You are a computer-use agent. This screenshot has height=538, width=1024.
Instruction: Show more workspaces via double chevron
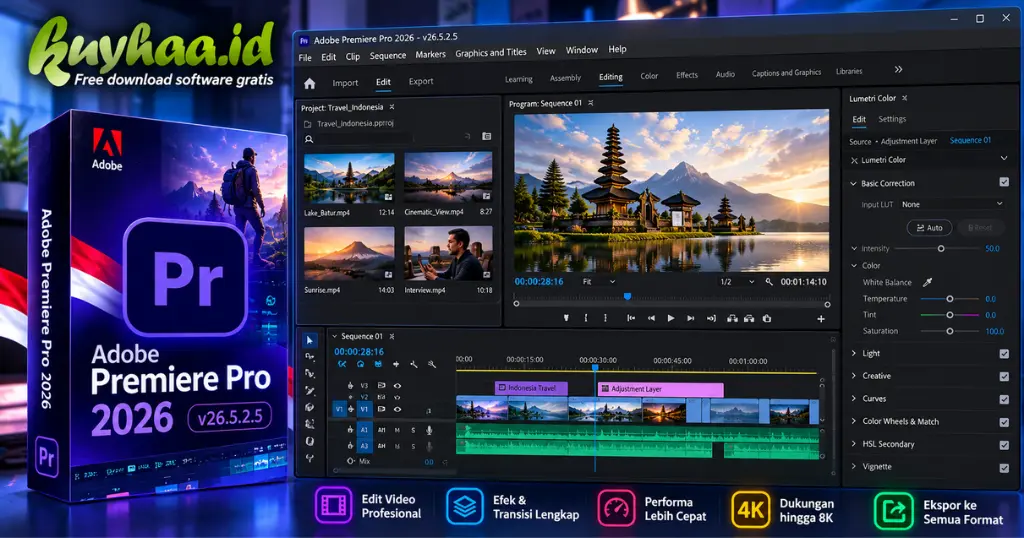coord(898,69)
